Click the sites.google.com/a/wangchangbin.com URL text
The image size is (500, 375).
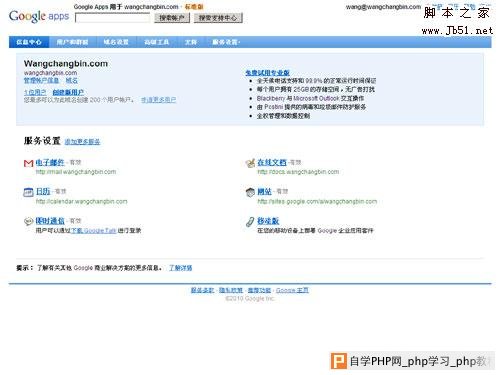coord(317,201)
